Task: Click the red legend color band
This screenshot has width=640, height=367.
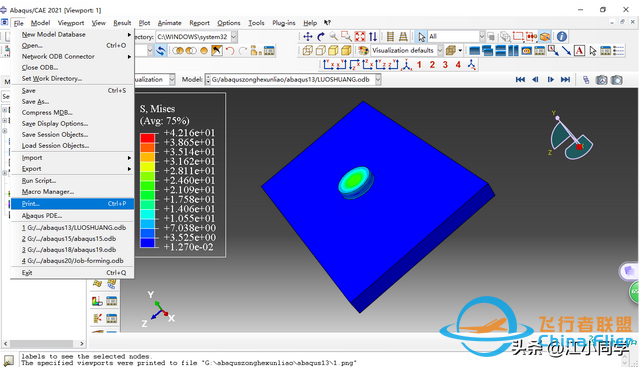Action: (147, 138)
